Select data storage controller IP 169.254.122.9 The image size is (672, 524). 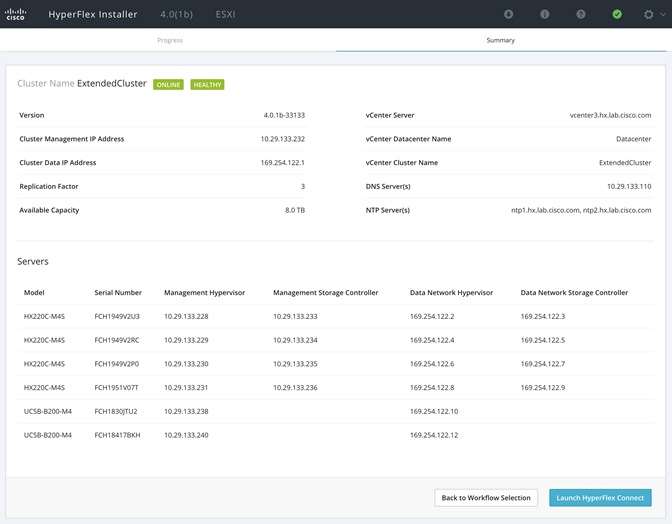pyautogui.click(x=543, y=388)
